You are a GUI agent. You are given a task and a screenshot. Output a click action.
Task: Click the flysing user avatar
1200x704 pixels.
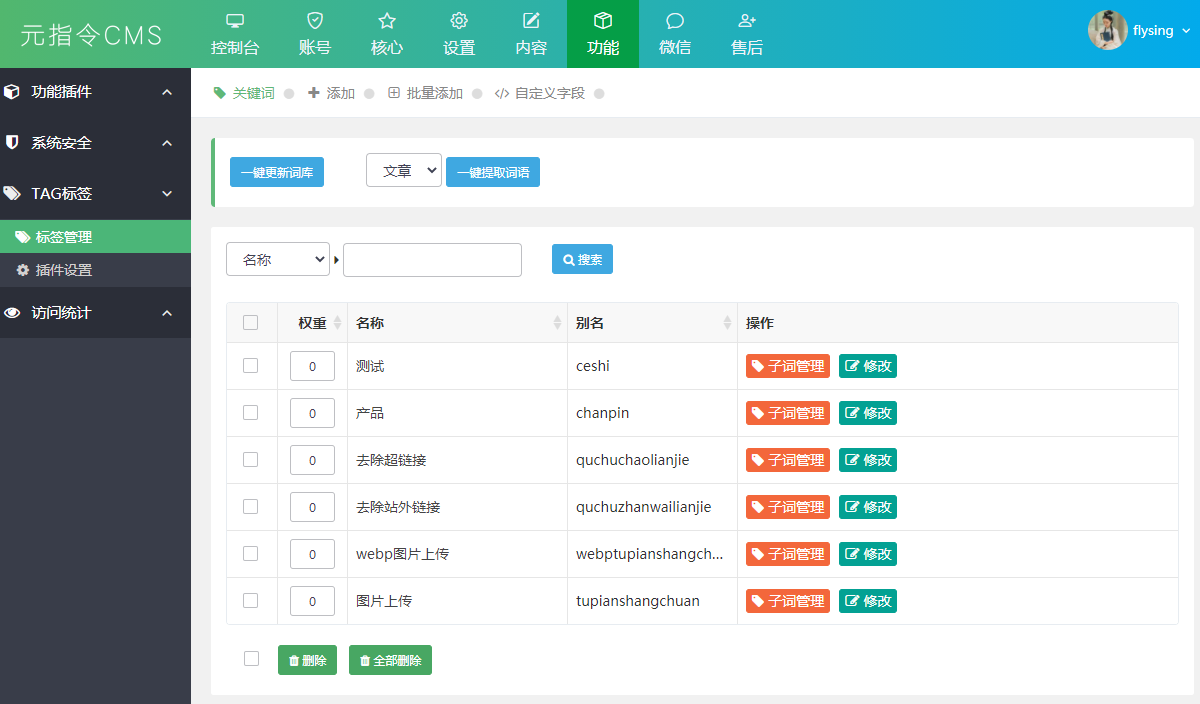[x=1107, y=30]
